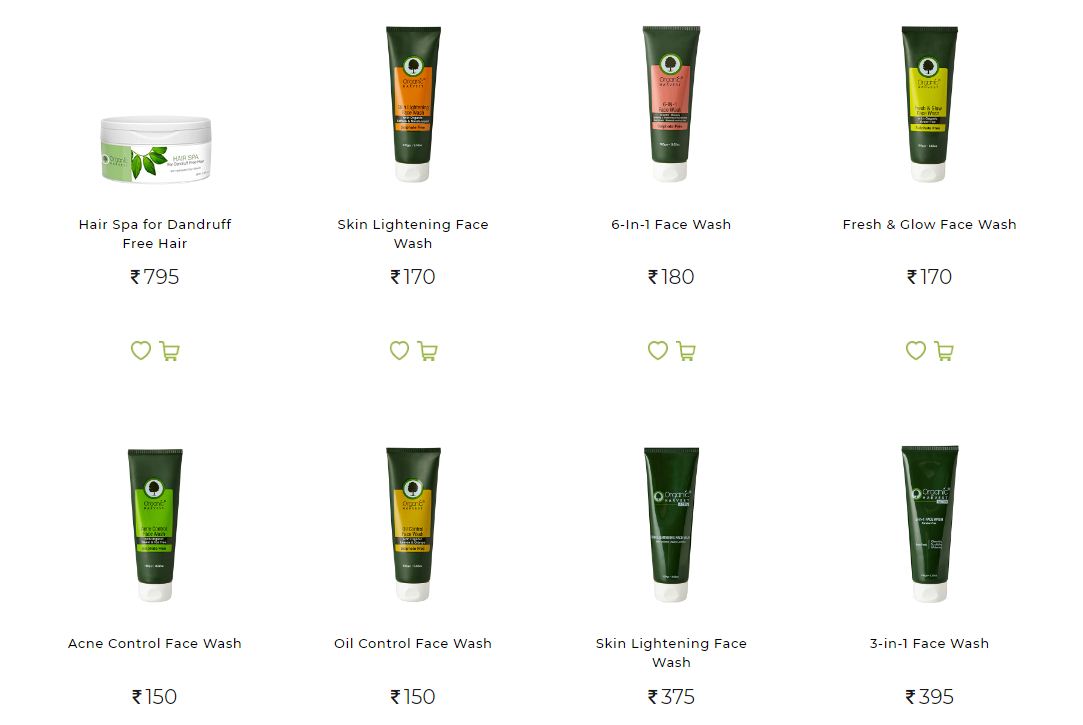1083x725 pixels.
Task: Add Fresh & Glow Face Wash to cart
Action: [944, 351]
